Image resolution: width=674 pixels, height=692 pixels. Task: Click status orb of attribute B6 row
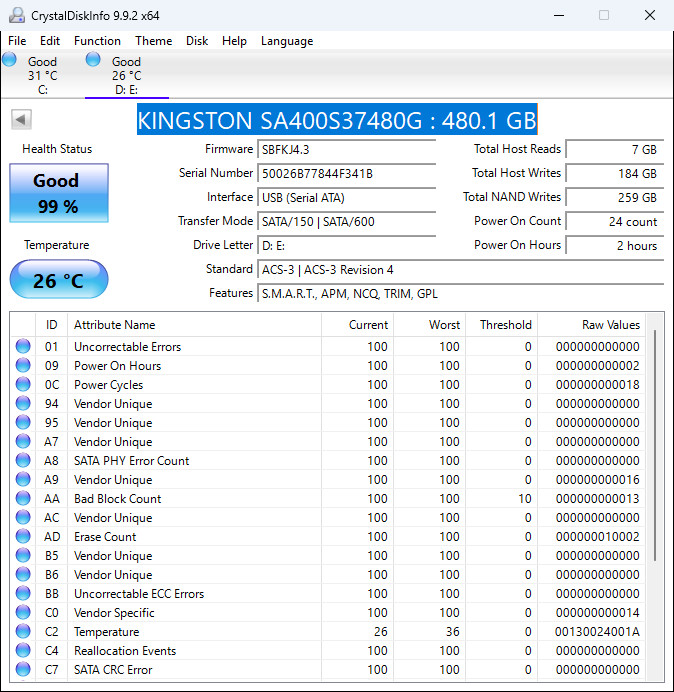[x=23, y=574]
